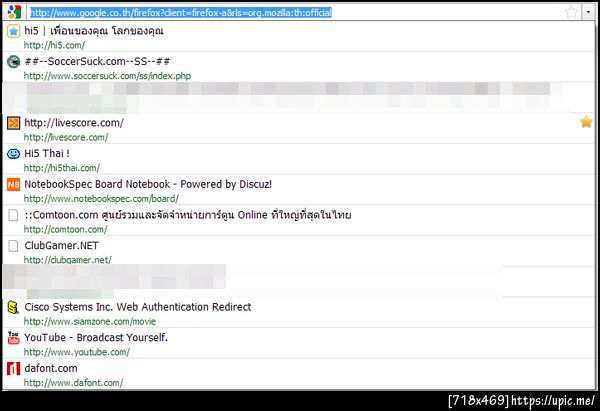Click the SoccerSuck.com soccer ball favicon
This screenshot has width=600, height=411.
13,62
